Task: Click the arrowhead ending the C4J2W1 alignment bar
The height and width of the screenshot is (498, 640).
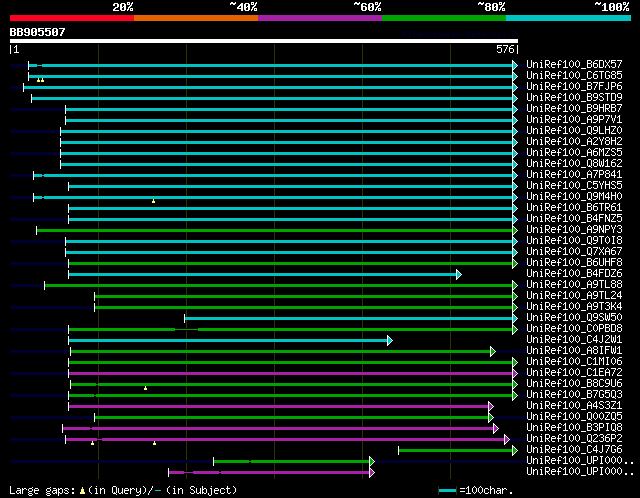Action: 390,340
